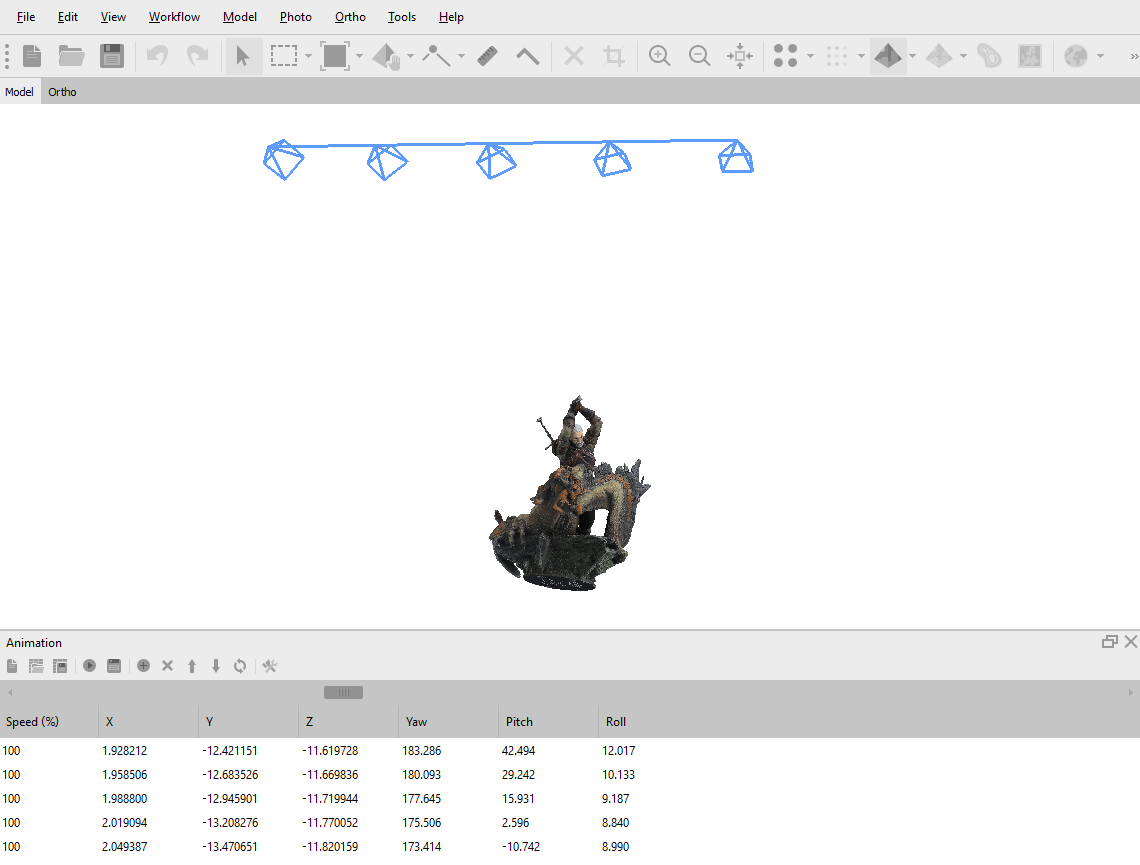Click the Remove keyframe X icon in the Animation toolbar

click(167, 666)
